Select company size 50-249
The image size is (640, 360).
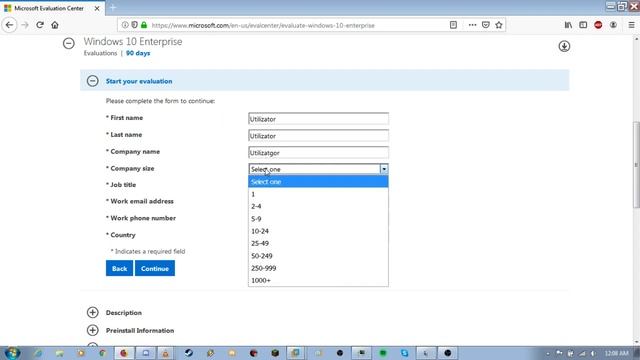click(x=318, y=256)
